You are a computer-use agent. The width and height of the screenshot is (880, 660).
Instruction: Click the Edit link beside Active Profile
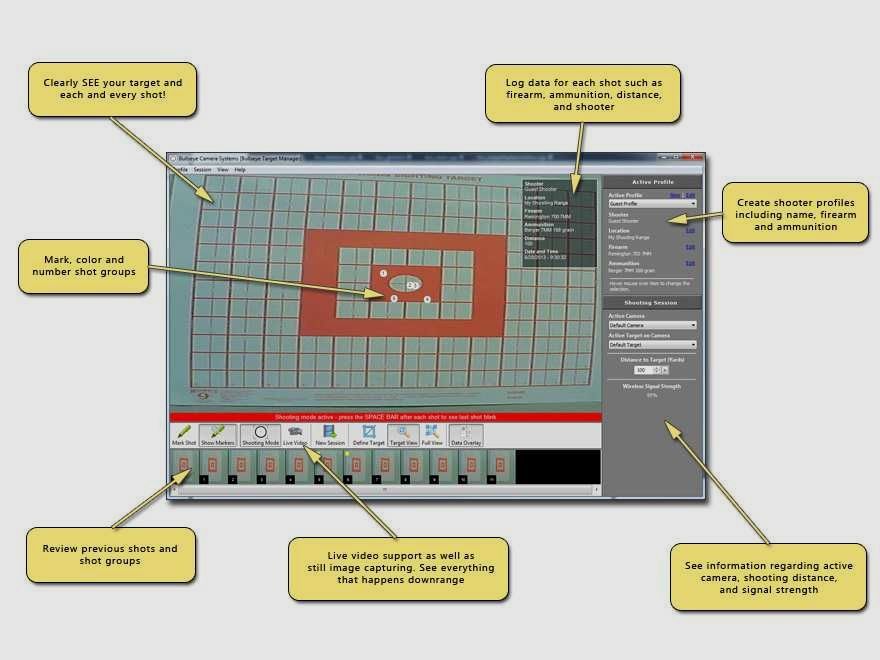click(690, 195)
